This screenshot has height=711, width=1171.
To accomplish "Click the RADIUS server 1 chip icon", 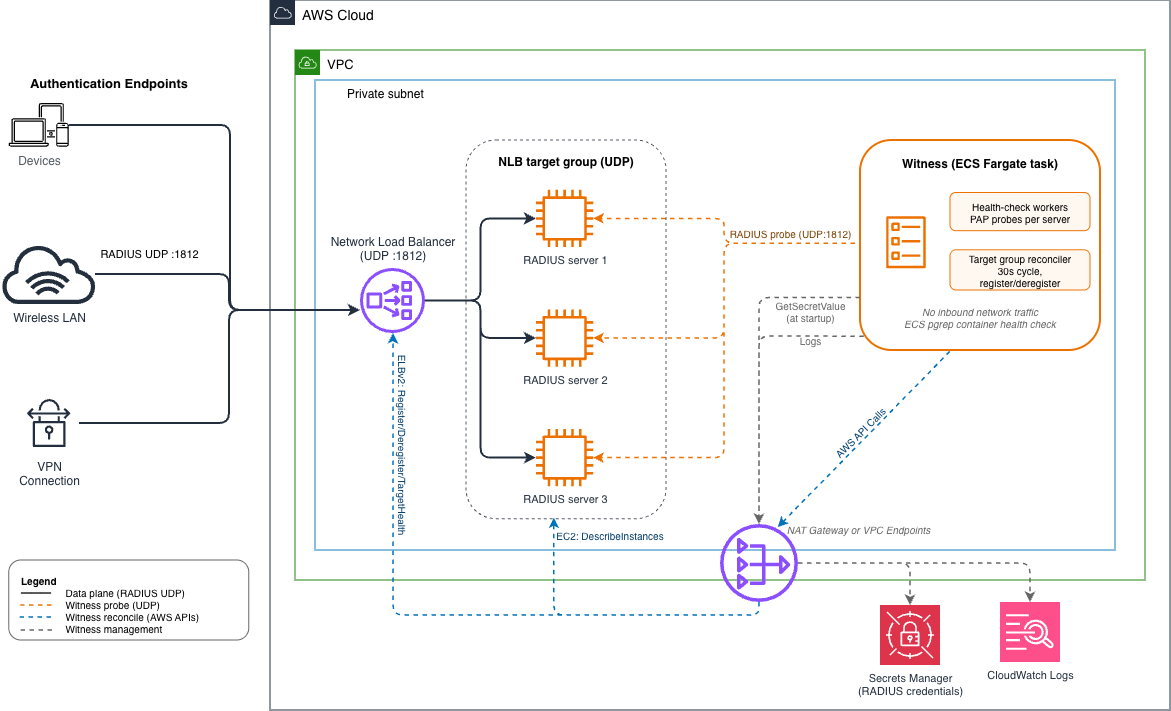I will (565, 218).
